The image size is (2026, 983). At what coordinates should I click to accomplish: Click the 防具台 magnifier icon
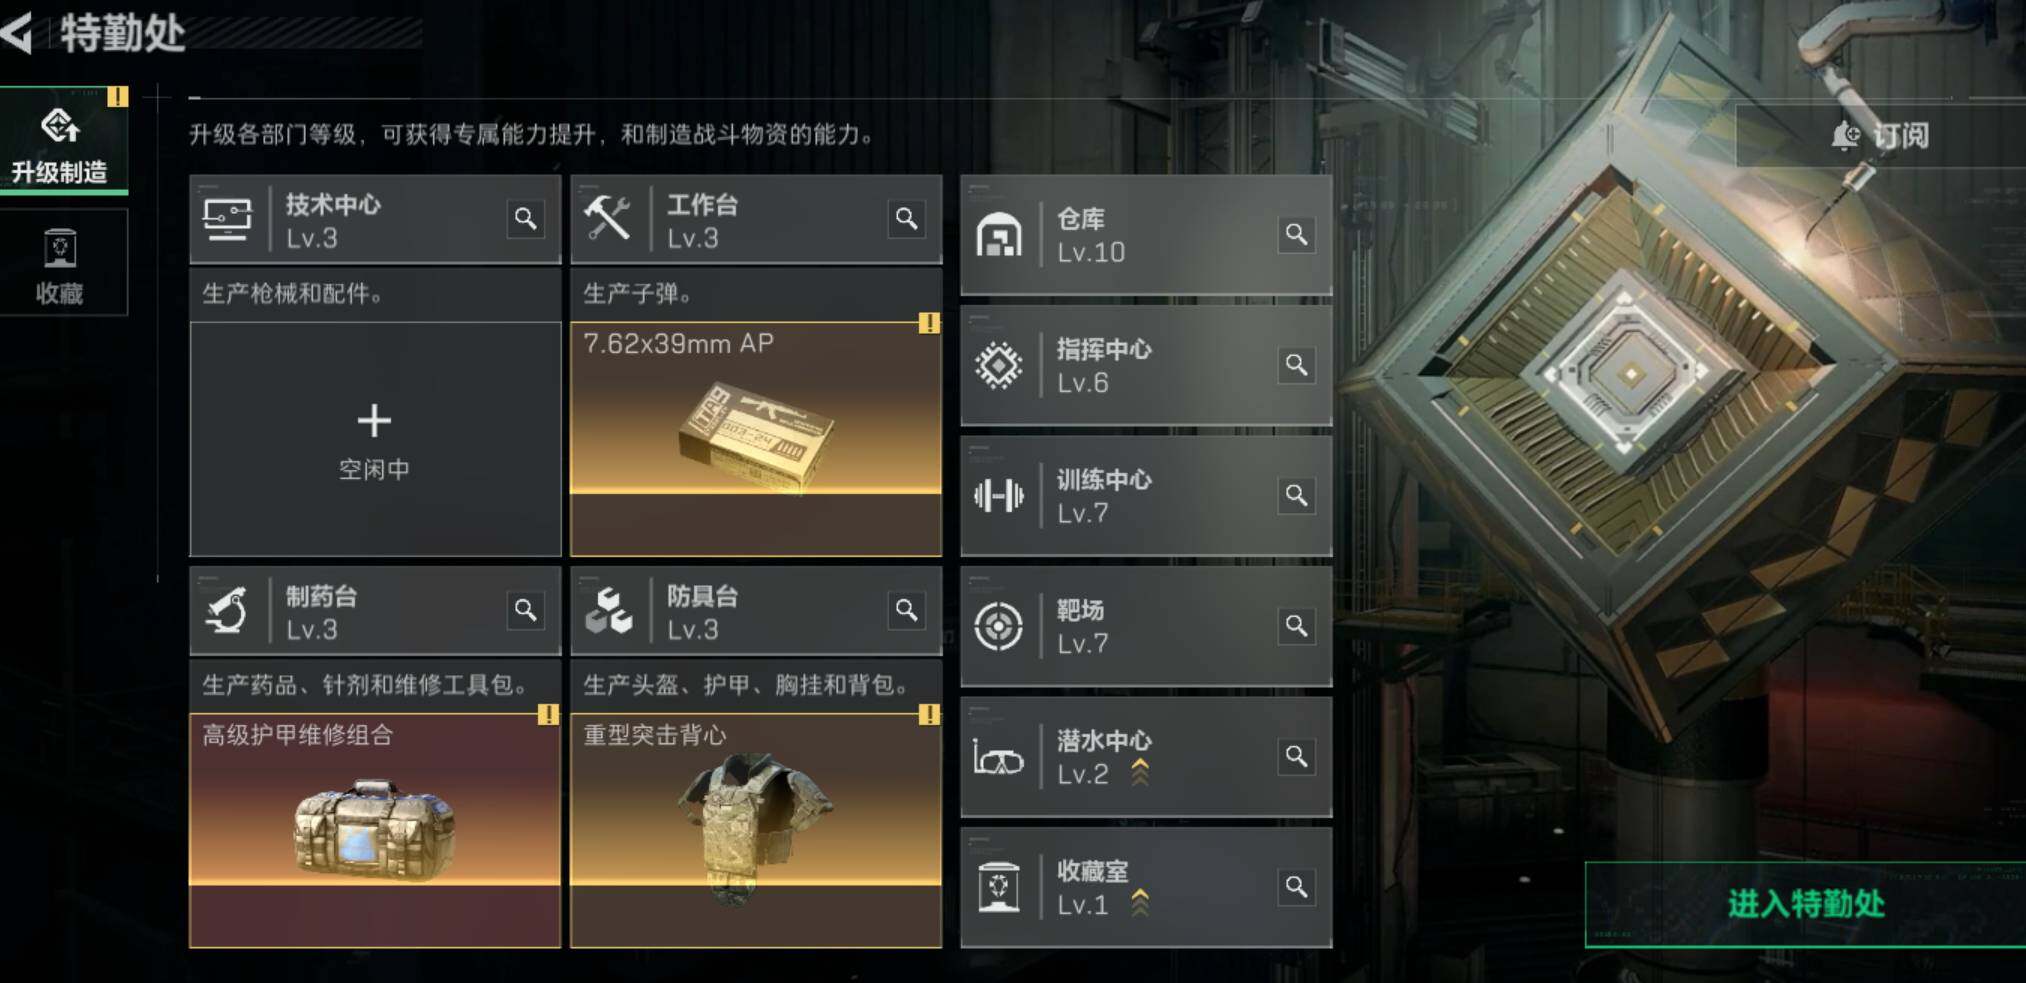906,610
